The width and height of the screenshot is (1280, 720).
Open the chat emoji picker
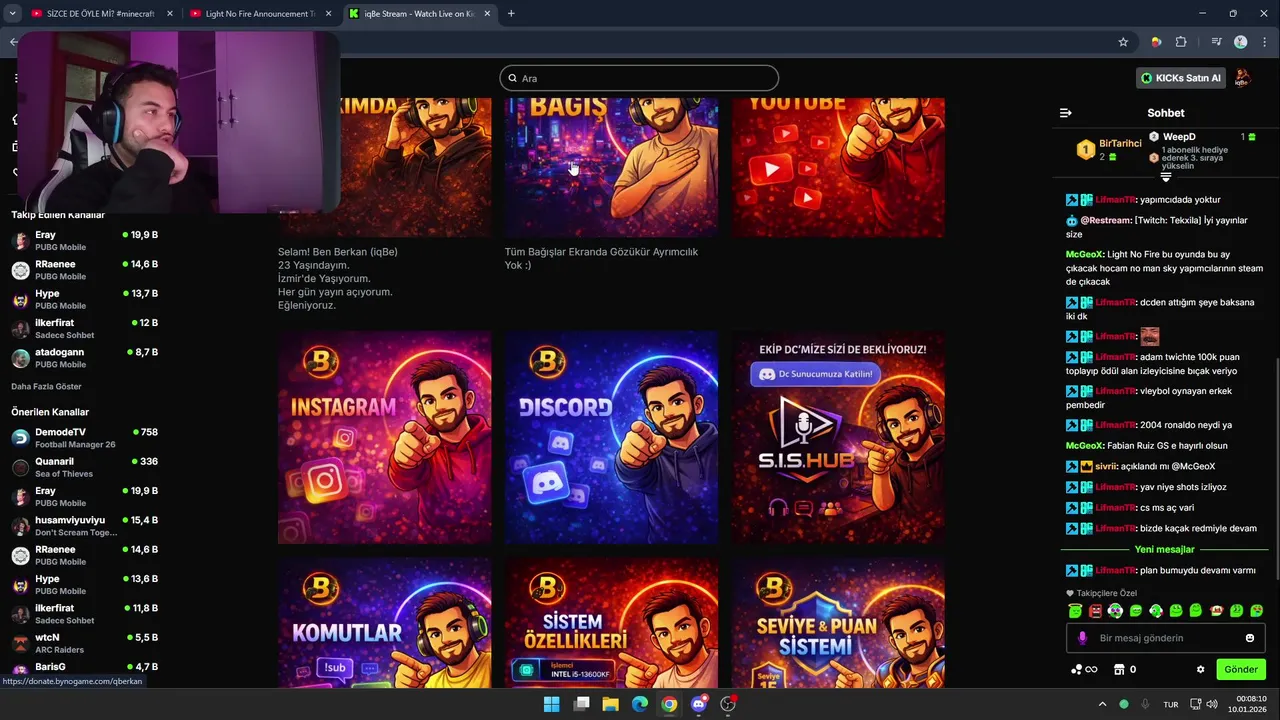(1250, 638)
